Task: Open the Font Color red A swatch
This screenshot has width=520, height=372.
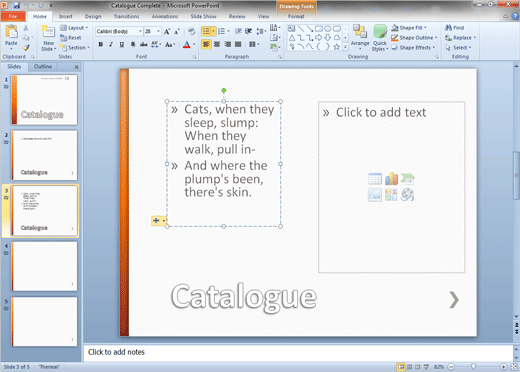Action: (x=187, y=44)
